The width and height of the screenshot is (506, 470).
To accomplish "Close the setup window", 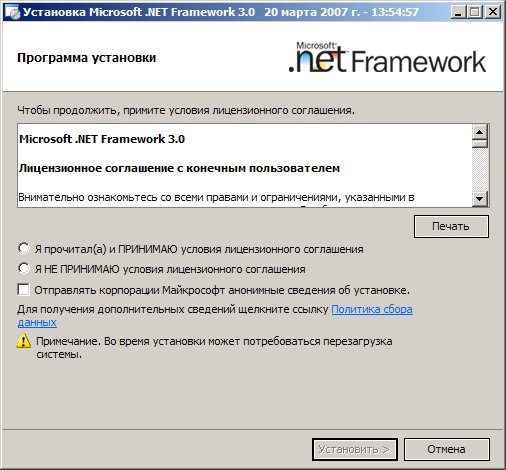I will coord(492,13).
